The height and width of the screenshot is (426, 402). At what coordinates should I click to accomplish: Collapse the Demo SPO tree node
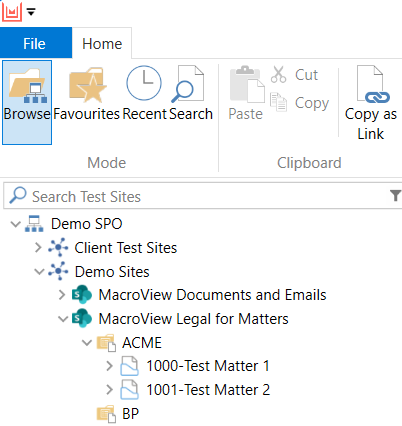(16, 224)
